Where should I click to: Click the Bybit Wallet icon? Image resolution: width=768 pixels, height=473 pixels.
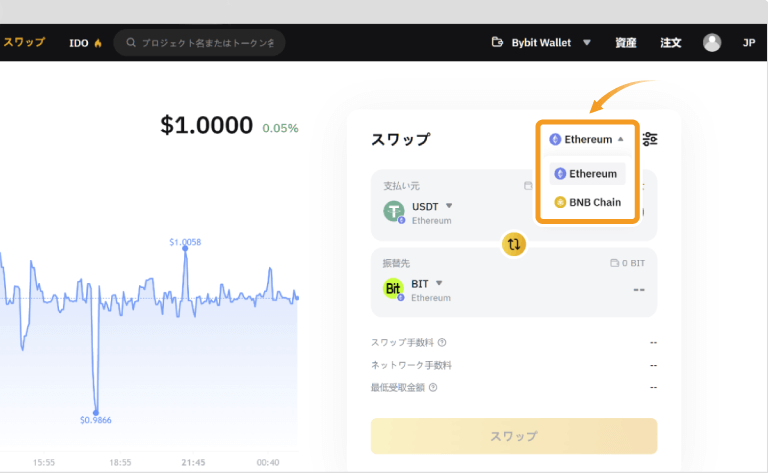(497, 42)
